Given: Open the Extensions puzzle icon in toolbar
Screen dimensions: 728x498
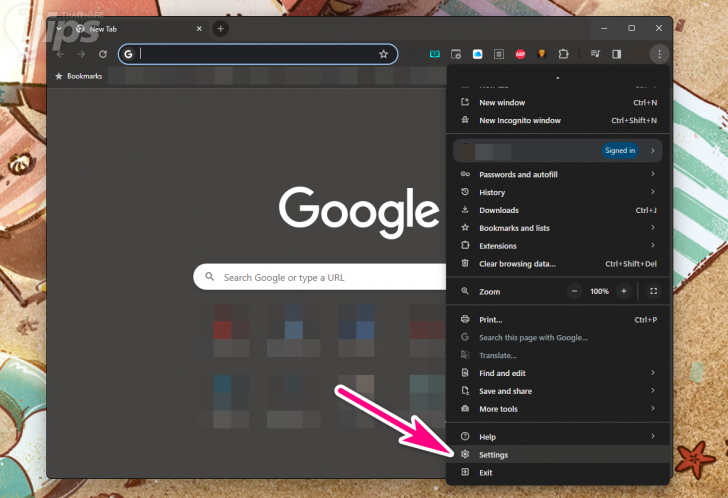Looking at the screenshot, I should 563,54.
